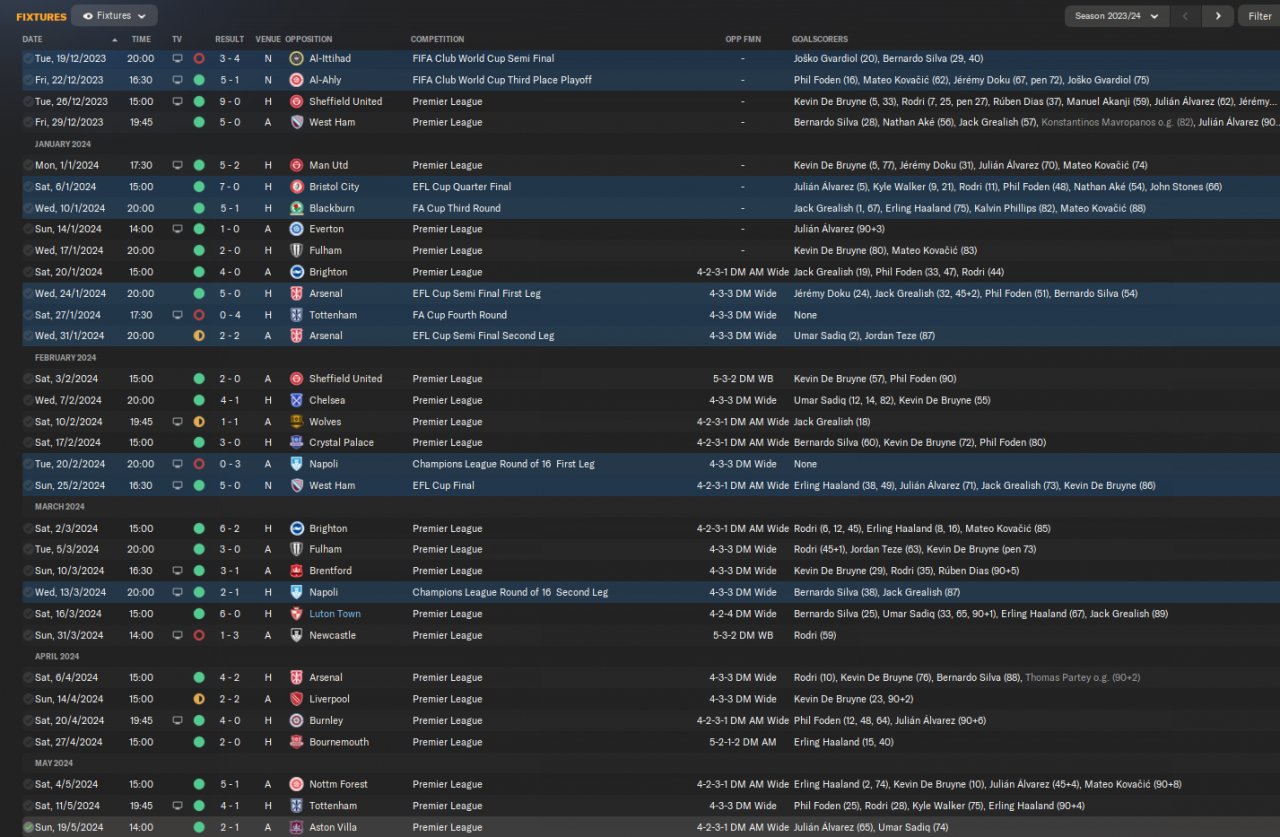The height and width of the screenshot is (837, 1280).
Task: Click the previous season left arrow
Action: coord(1185,16)
